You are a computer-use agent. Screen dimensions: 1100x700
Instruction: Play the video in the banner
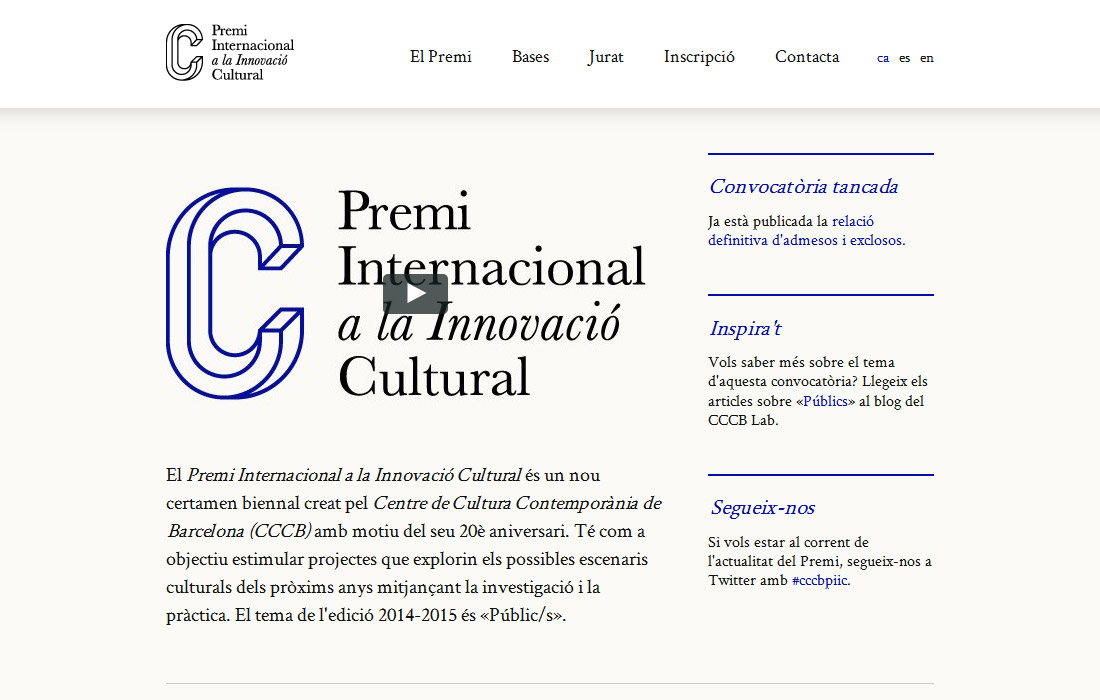tap(415, 294)
